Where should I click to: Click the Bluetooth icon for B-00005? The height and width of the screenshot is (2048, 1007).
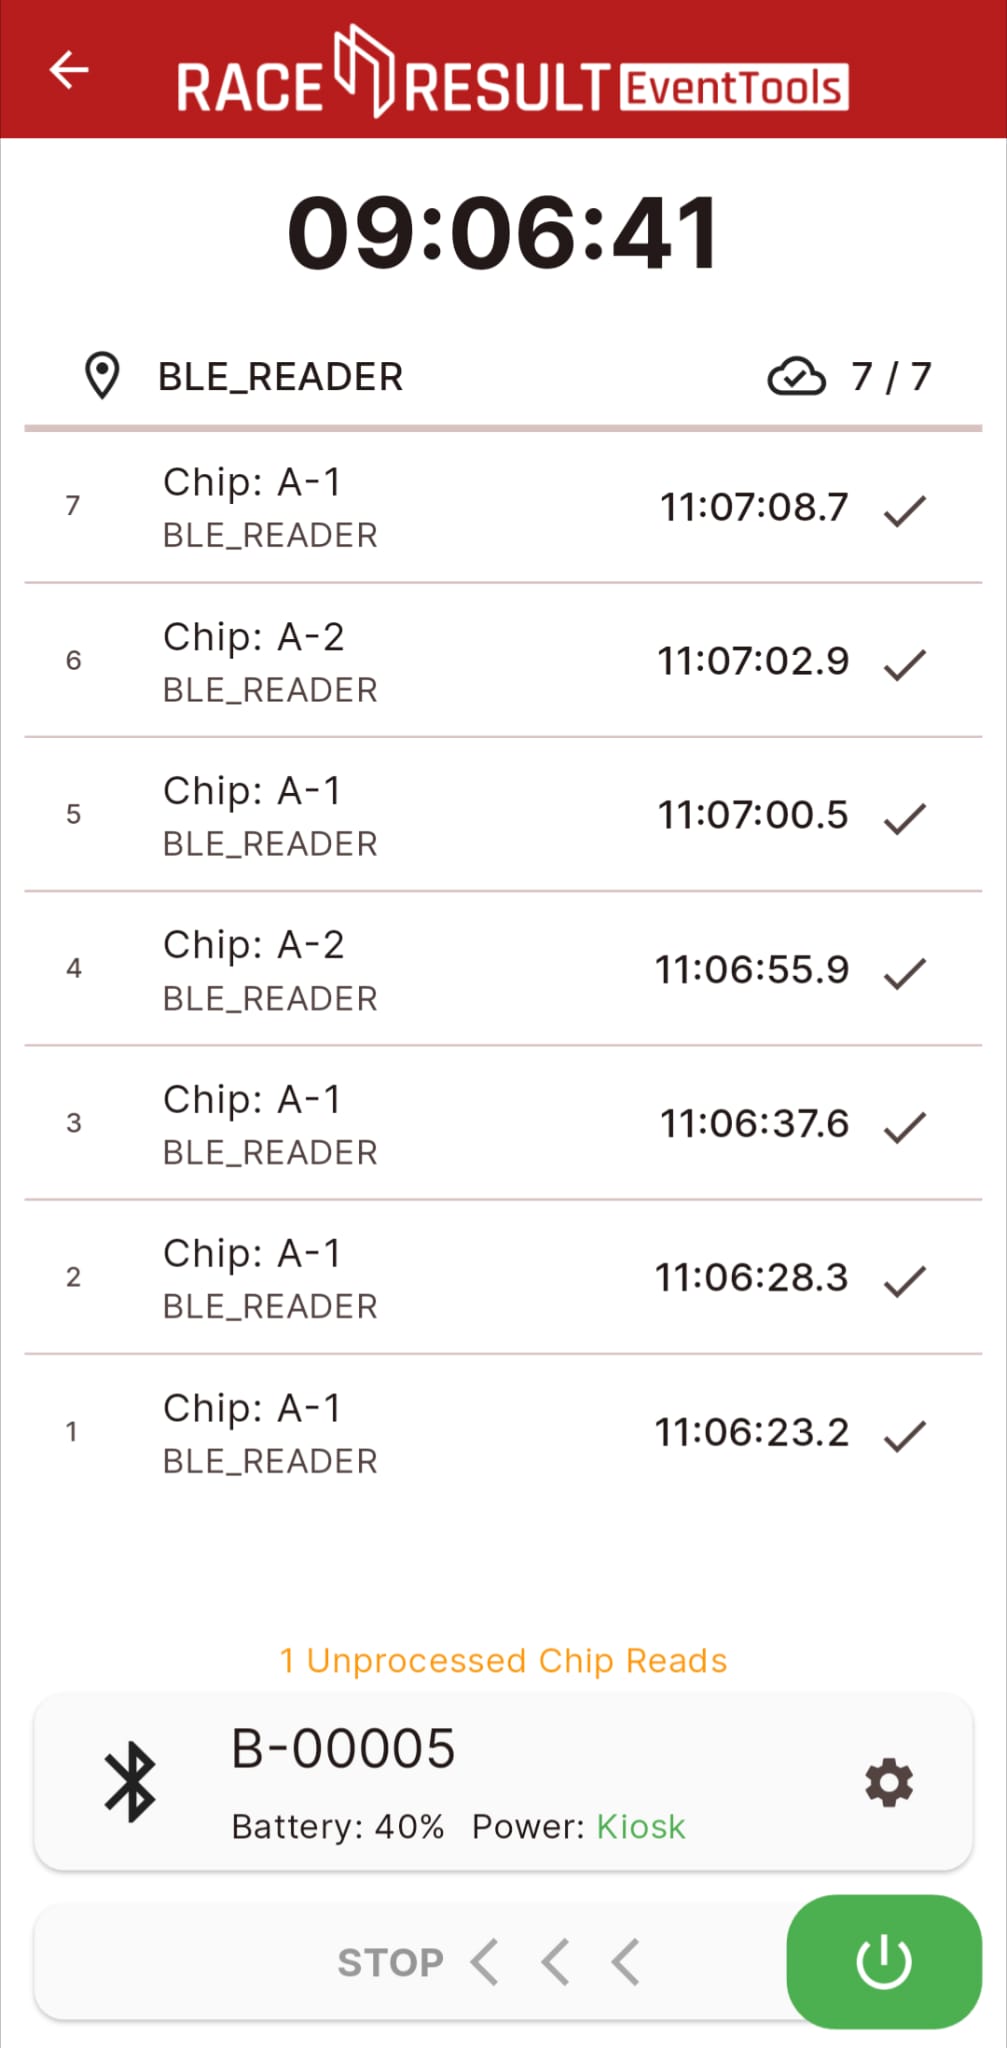pos(130,1782)
